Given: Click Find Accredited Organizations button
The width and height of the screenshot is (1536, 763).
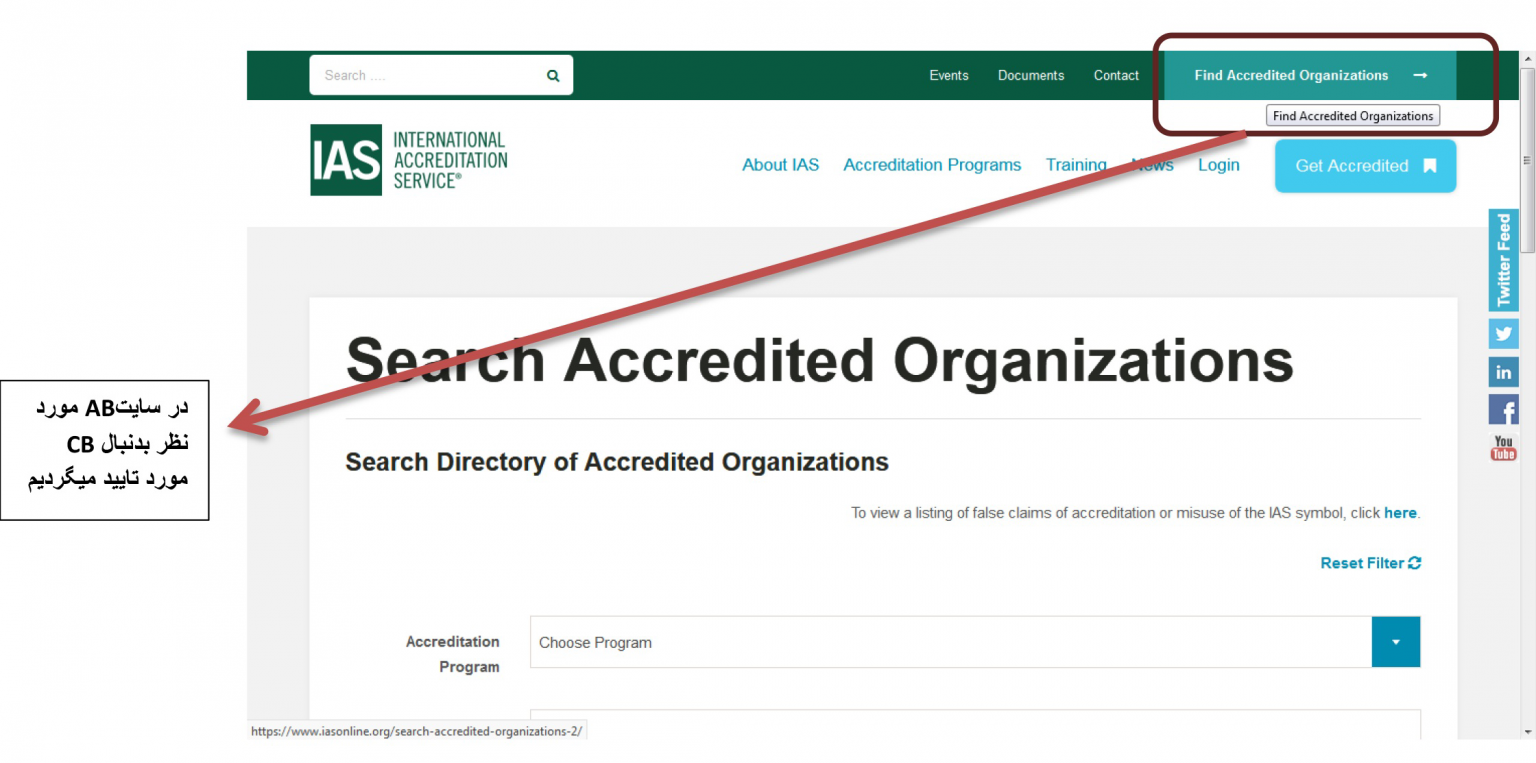Looking at the screenshot, I should click(1309, 76).
